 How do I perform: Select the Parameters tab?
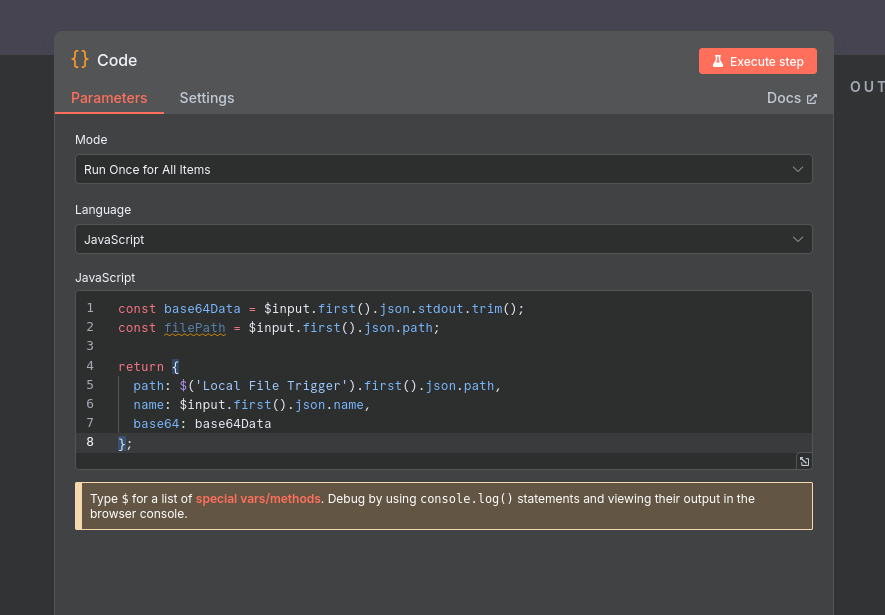pyautogui.click(x=109, y=98)
